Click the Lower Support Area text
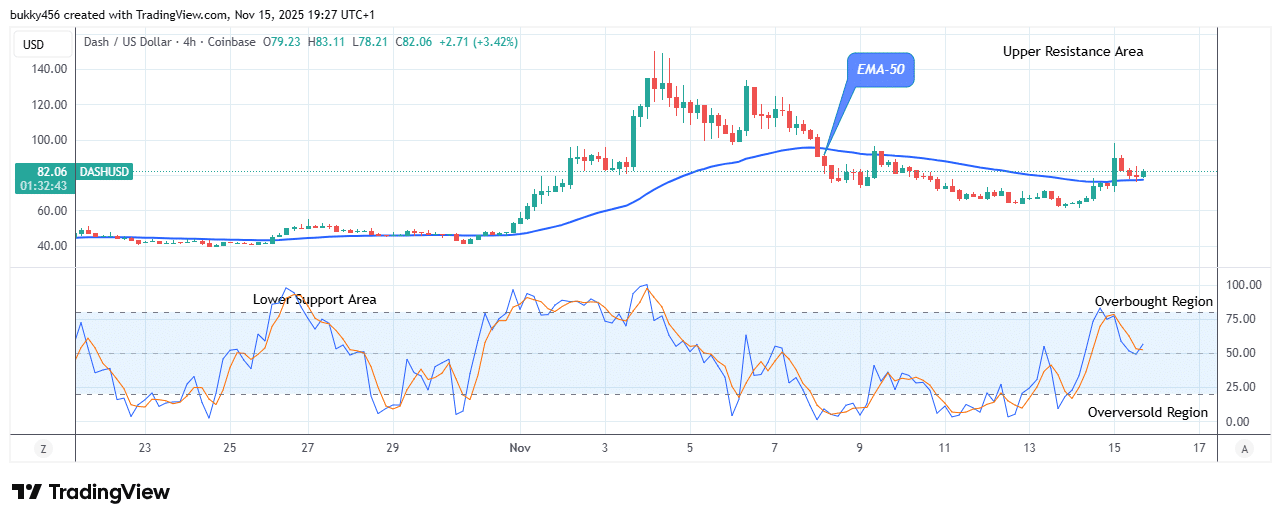This screenshot has height=522, width=1281. click(x=315, y=299)
